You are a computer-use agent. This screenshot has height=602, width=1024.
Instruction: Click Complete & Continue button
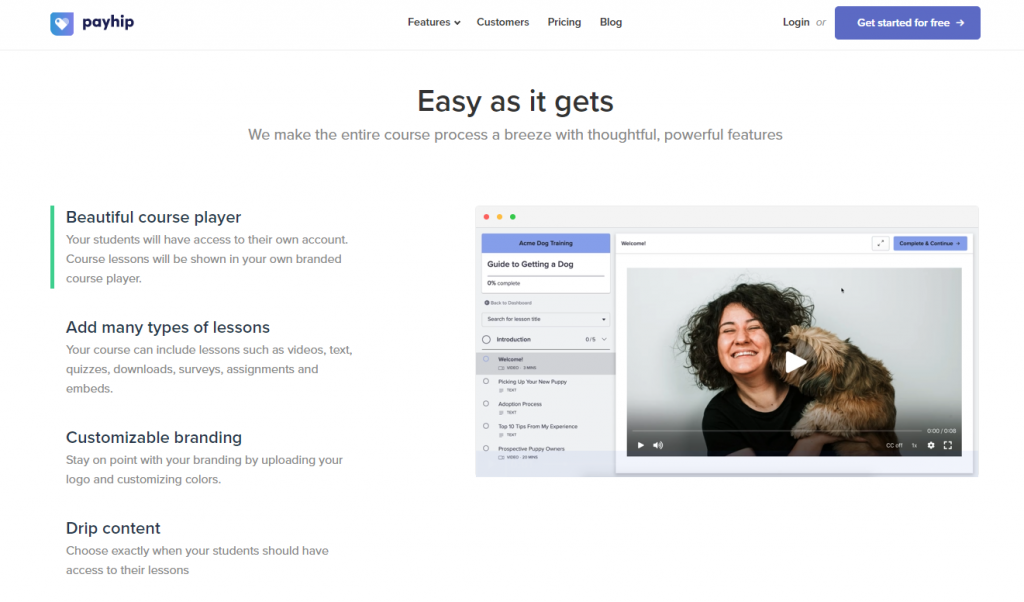pos(930,243)
